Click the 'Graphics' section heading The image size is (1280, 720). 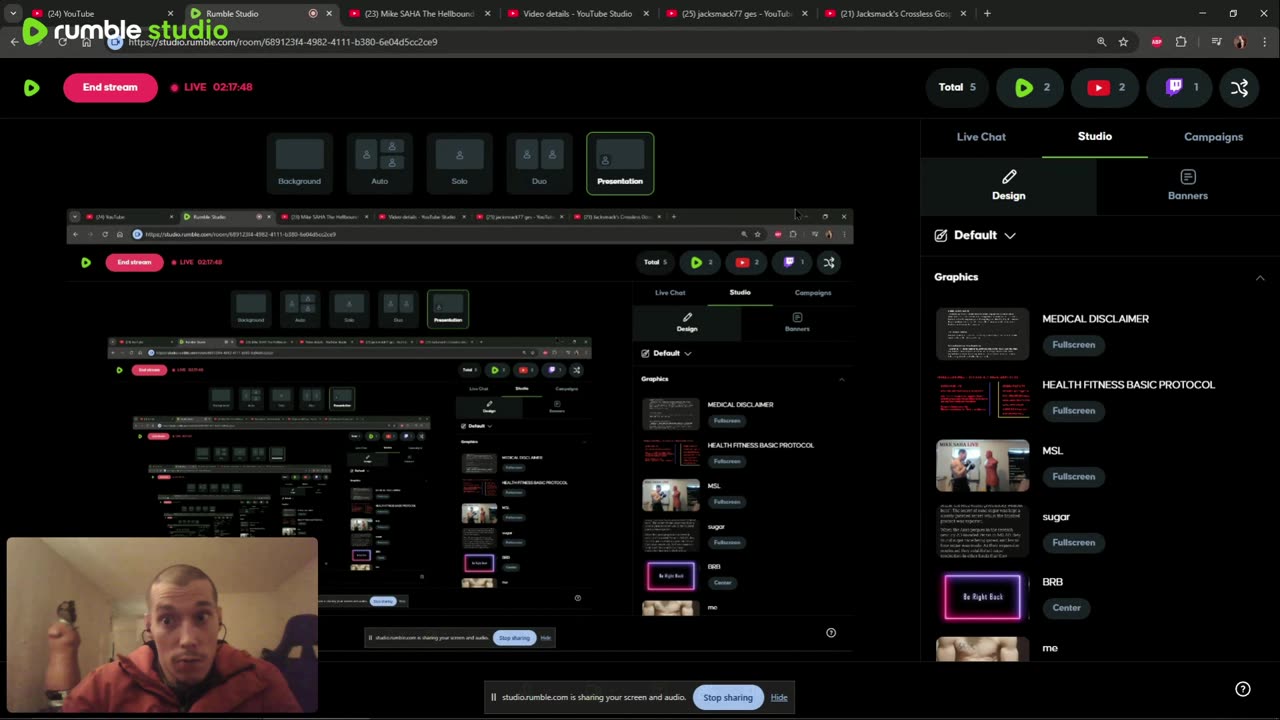click(956, 277)
